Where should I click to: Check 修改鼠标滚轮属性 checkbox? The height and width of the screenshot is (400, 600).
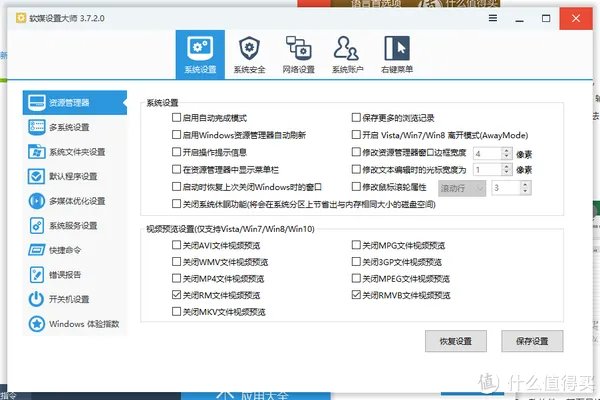pos(356,187)
